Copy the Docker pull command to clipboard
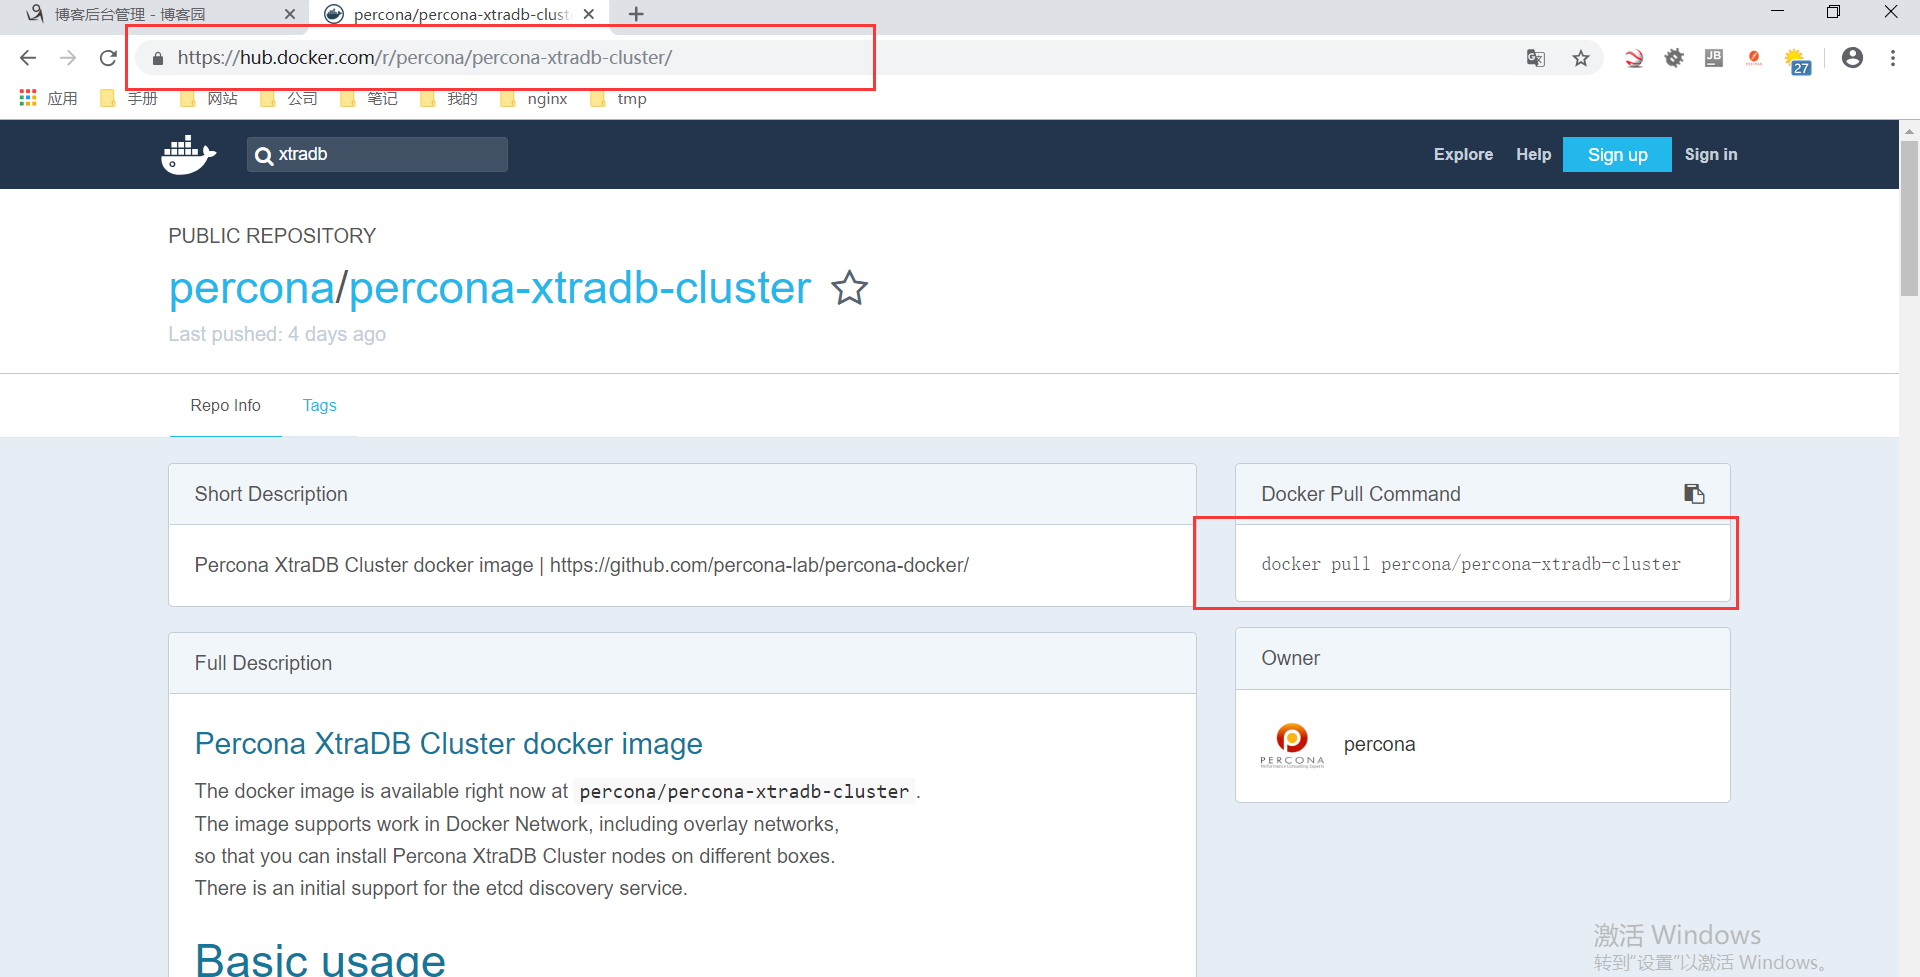The image size is (1920, 977). click(1694, 494)
